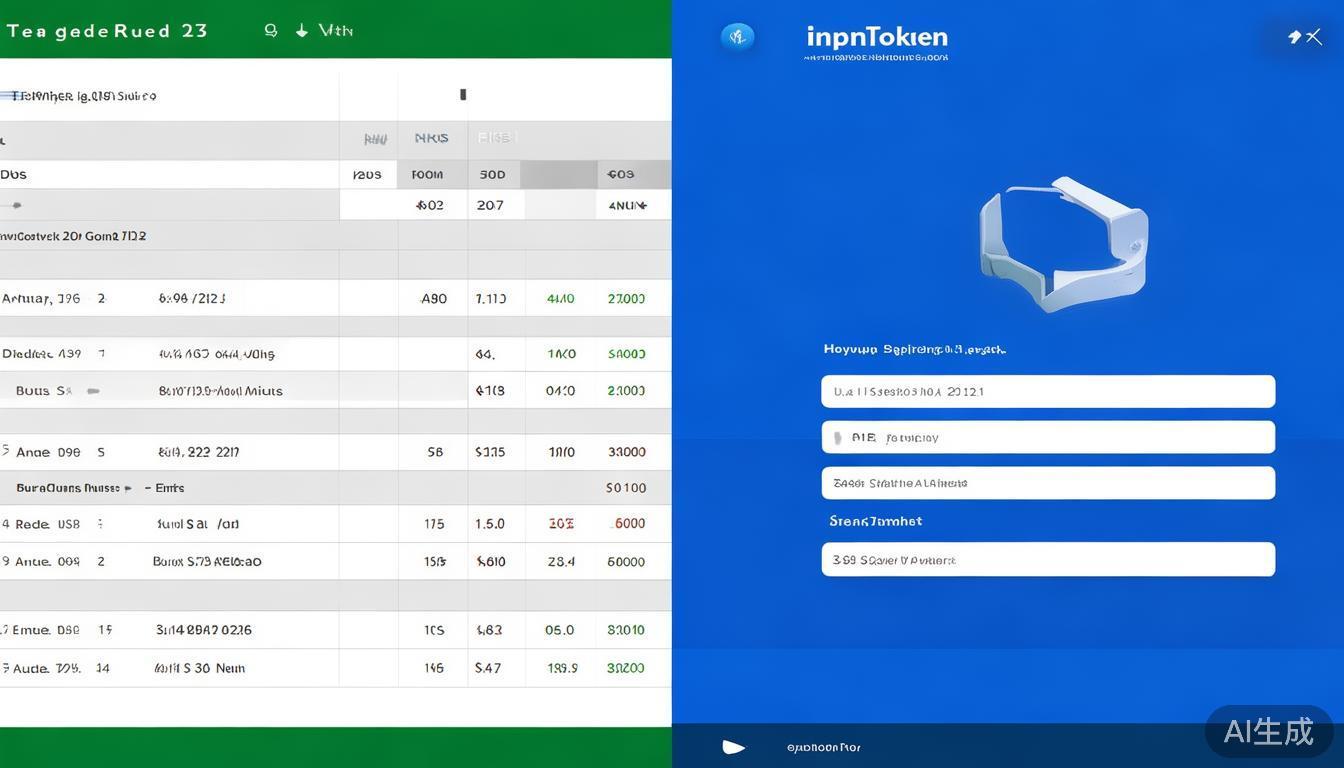This screenshot has width=1344, height=768.
Task: Open the X icon beside the paper plane
Action: tap(1314, 36)
